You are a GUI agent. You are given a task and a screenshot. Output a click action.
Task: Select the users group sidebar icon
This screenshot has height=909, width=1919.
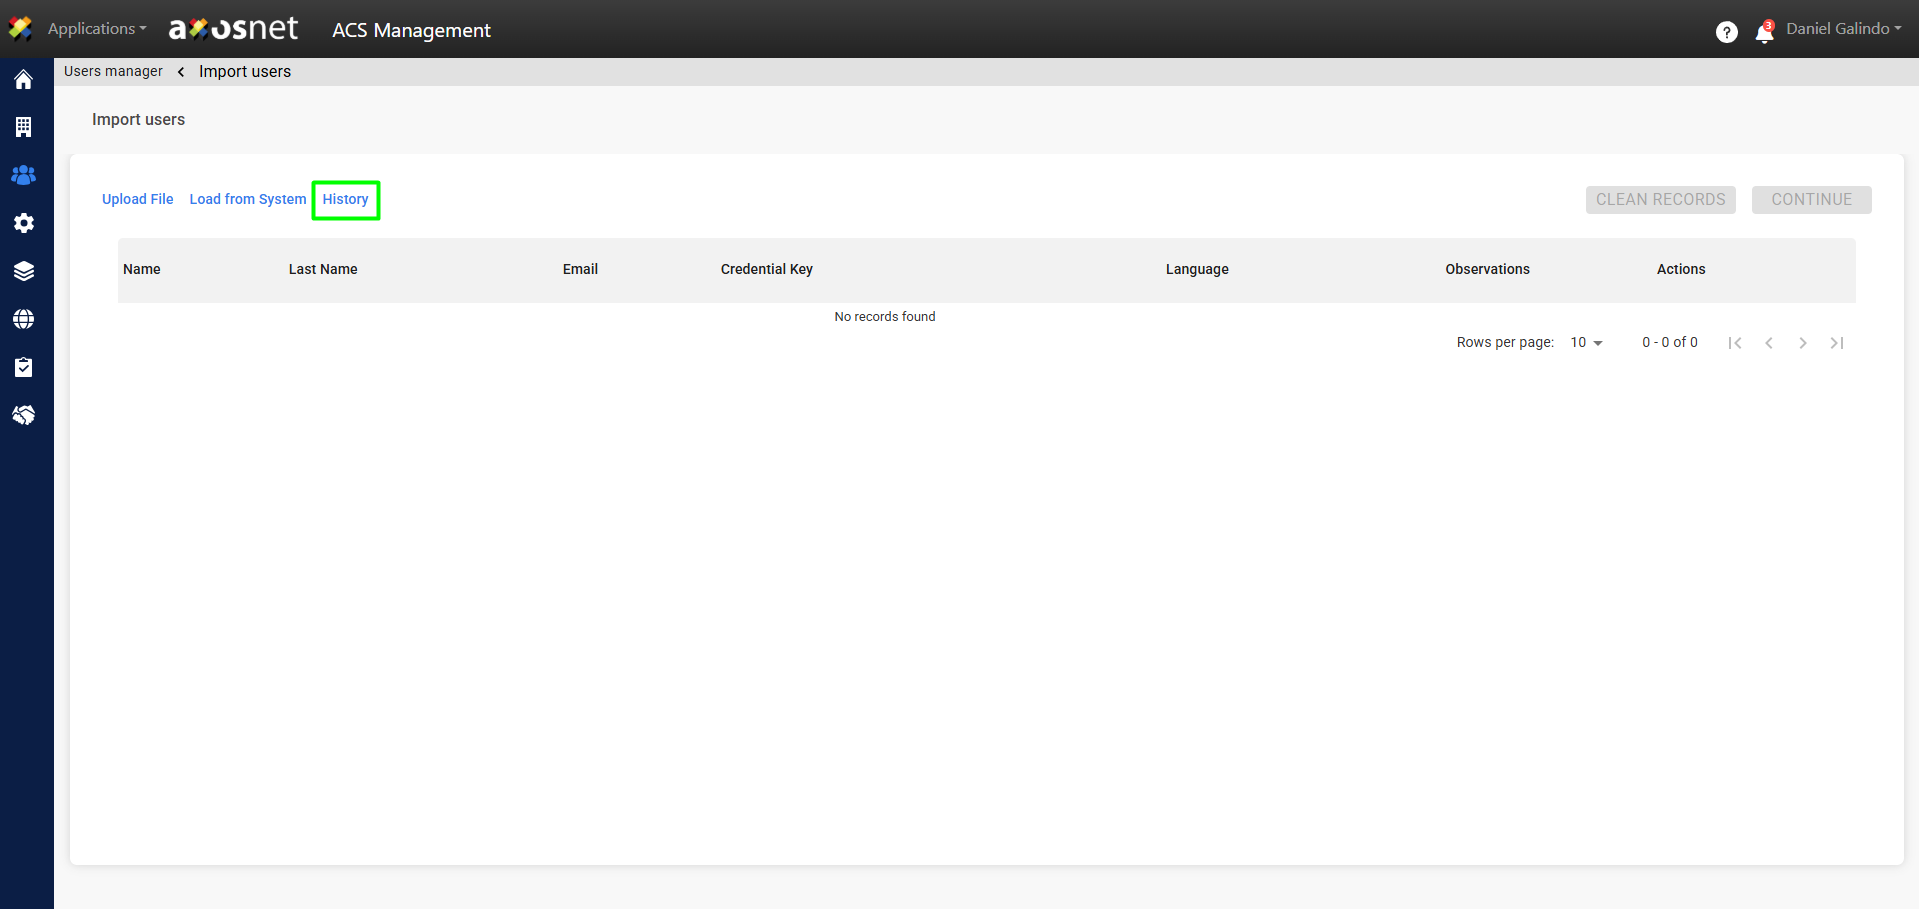24,175
